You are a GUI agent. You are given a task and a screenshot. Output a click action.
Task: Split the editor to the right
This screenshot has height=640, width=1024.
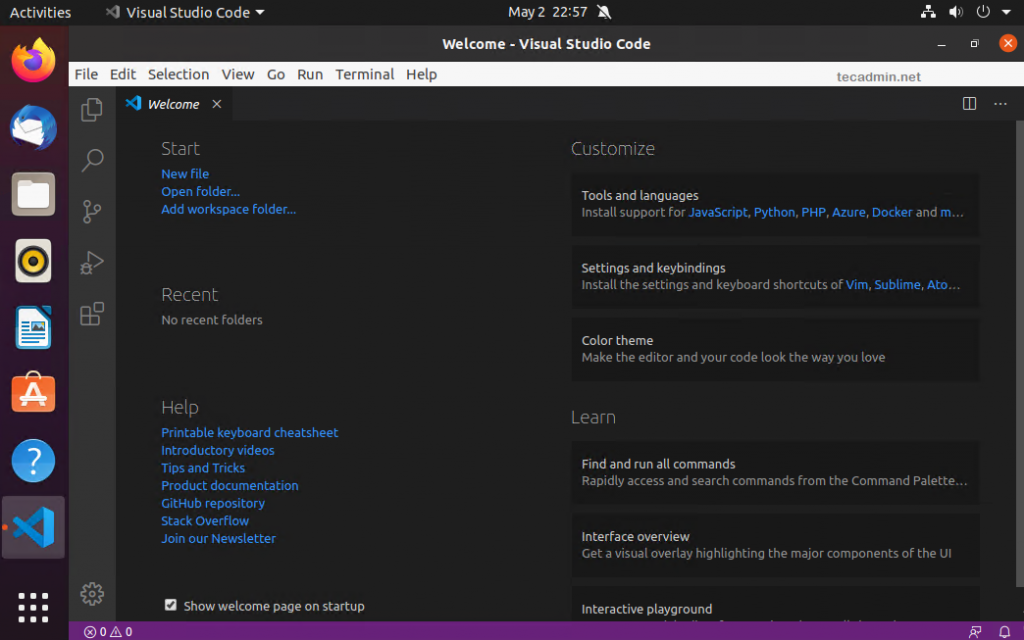pyautogui.click(x=969, y=104)
